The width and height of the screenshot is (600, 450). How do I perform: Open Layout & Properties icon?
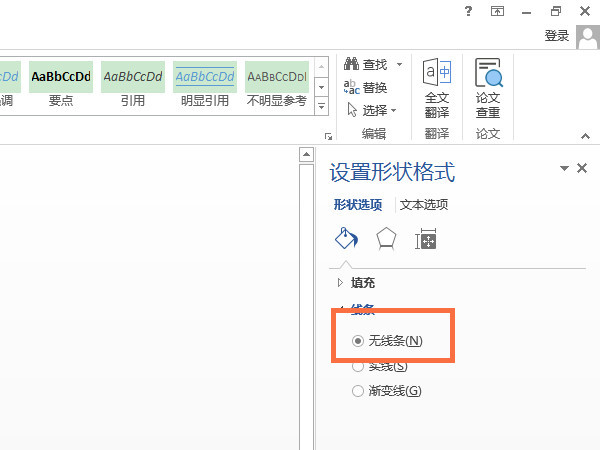point(426,239)
